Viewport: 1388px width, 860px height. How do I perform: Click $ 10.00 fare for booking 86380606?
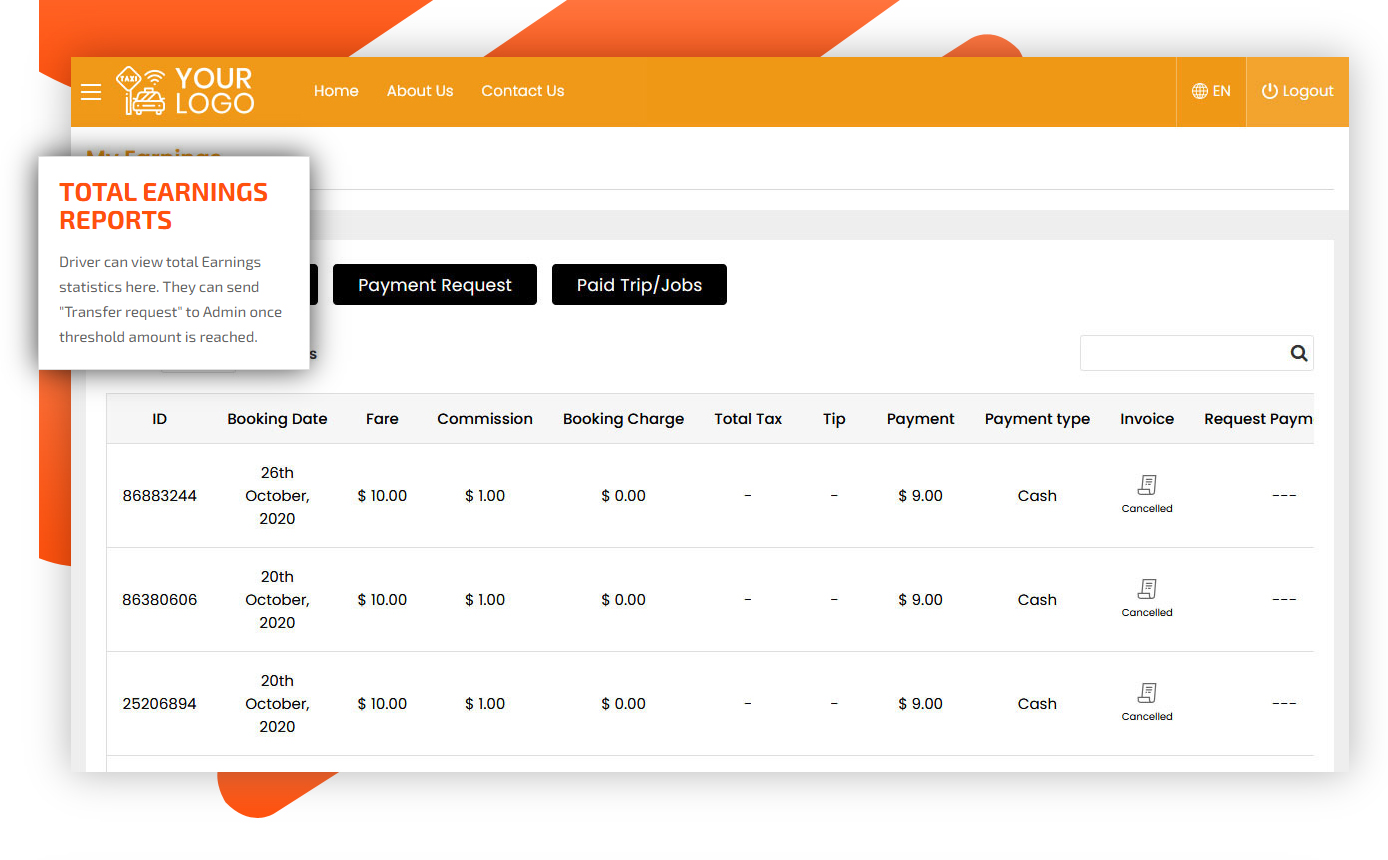click(x=382, y=600)
